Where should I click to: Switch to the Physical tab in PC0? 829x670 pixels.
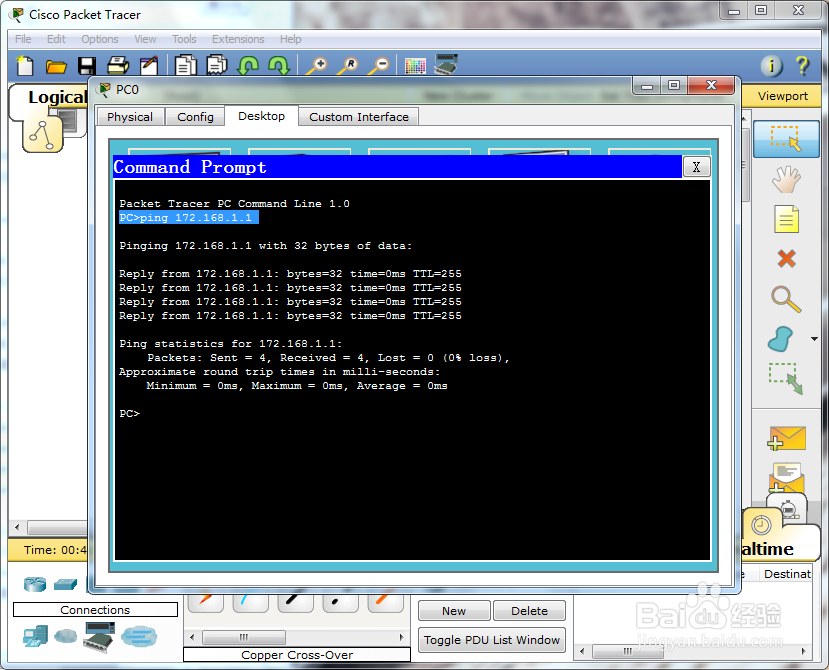tap(130, 117)
